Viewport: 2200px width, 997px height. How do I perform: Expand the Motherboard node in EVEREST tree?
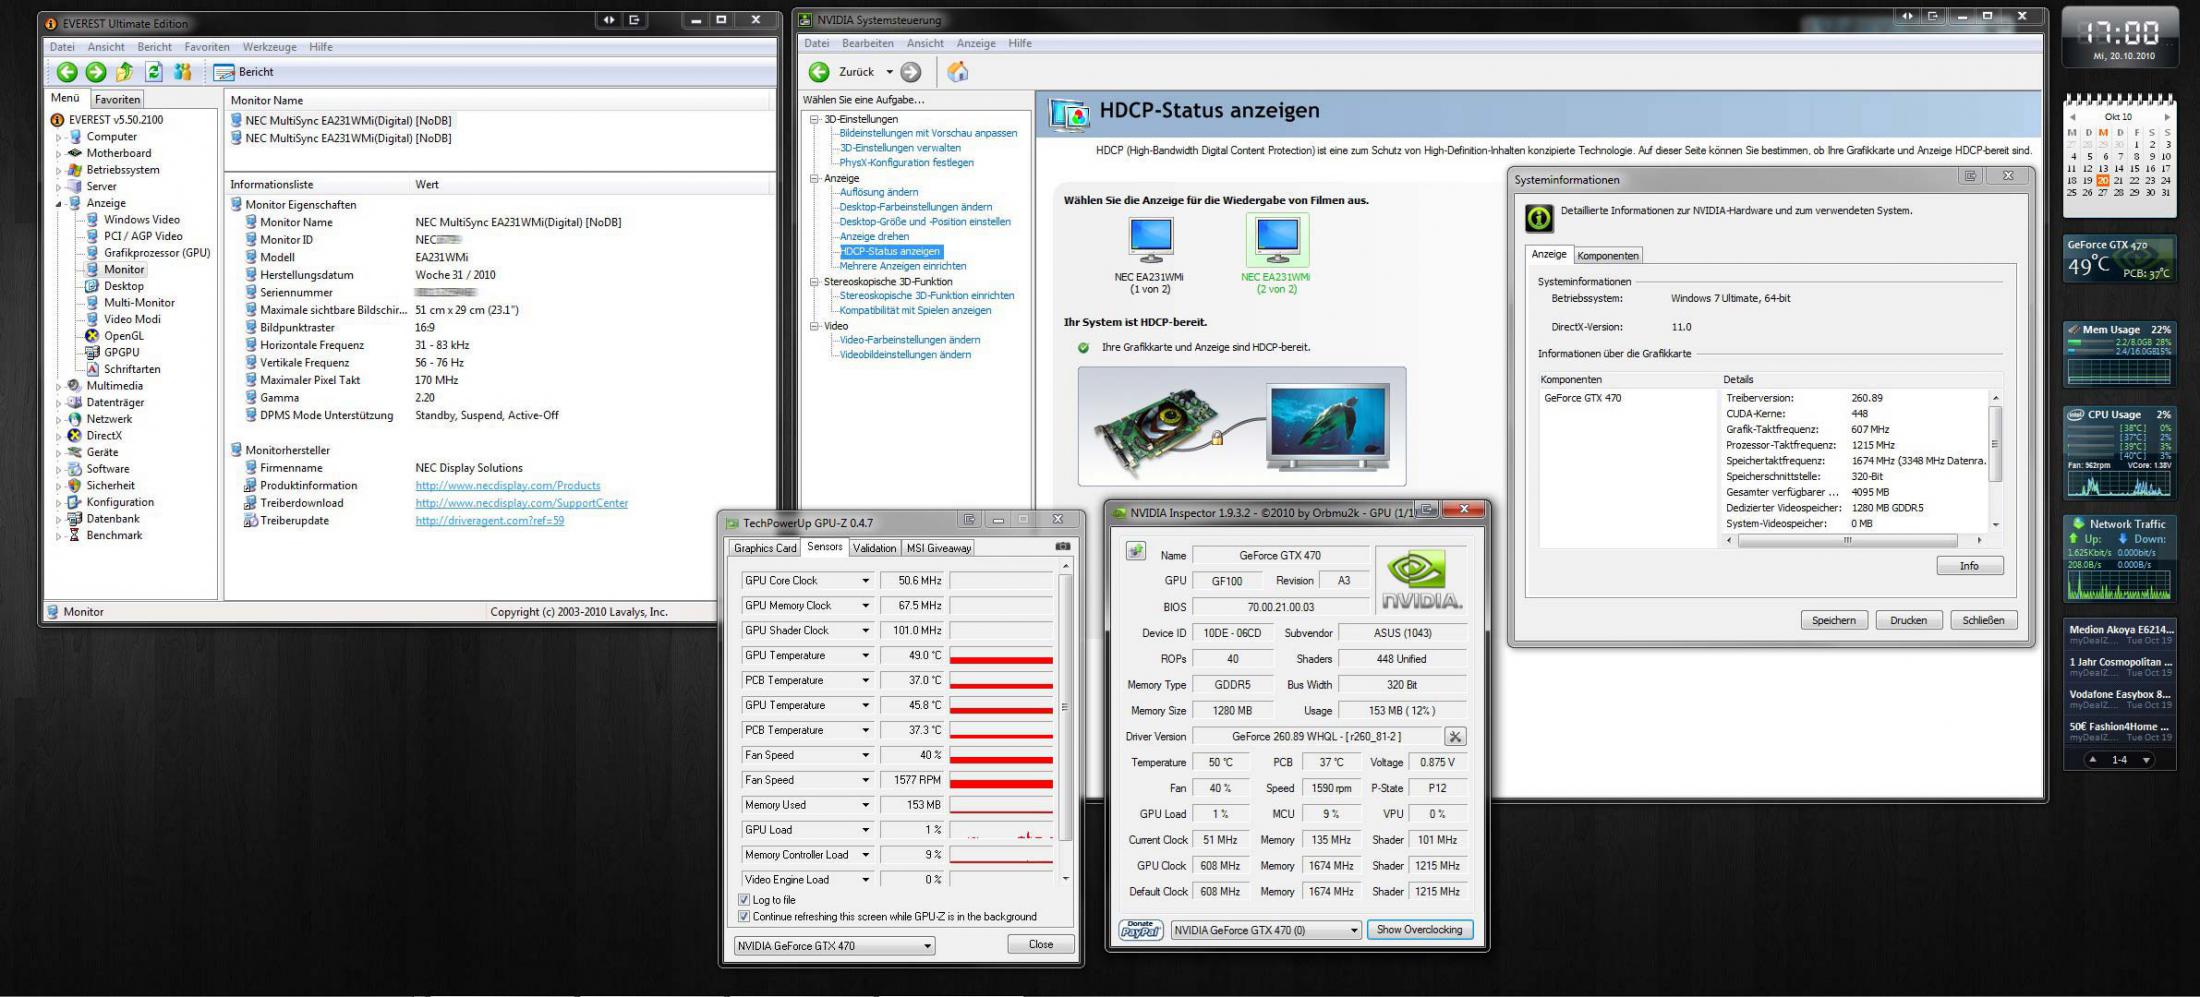pos(59,154)
